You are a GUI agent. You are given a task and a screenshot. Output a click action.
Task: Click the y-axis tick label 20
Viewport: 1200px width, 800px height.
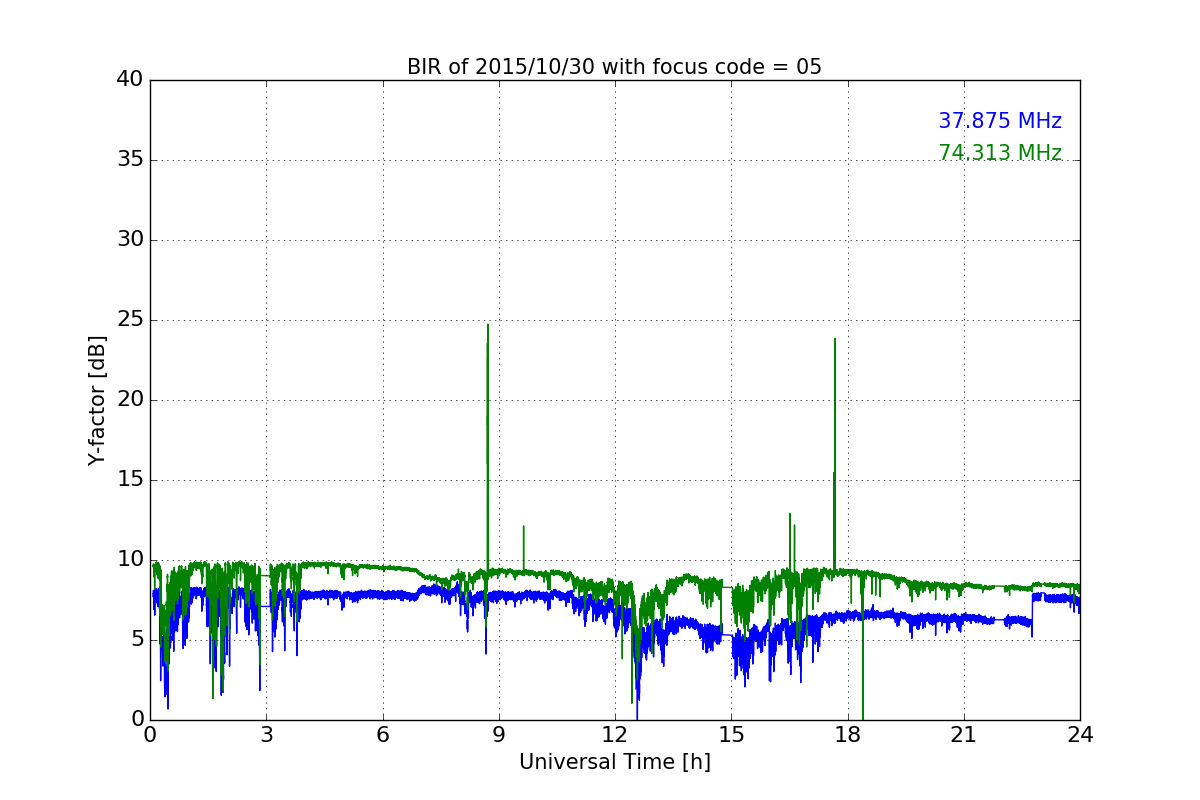(x=130, y=400)
